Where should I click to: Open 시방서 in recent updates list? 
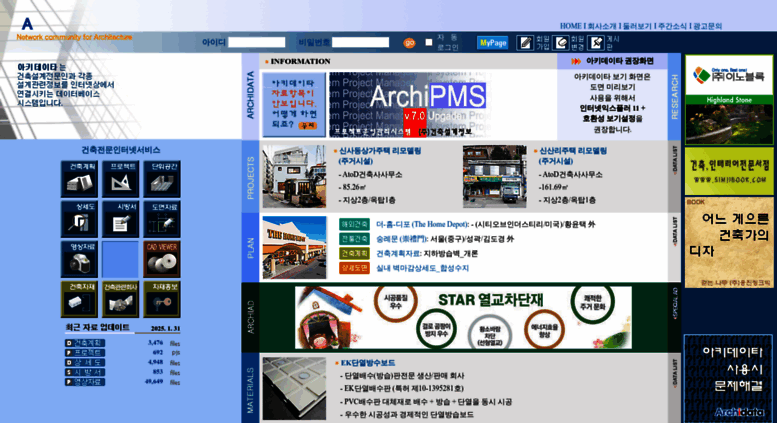85,372
